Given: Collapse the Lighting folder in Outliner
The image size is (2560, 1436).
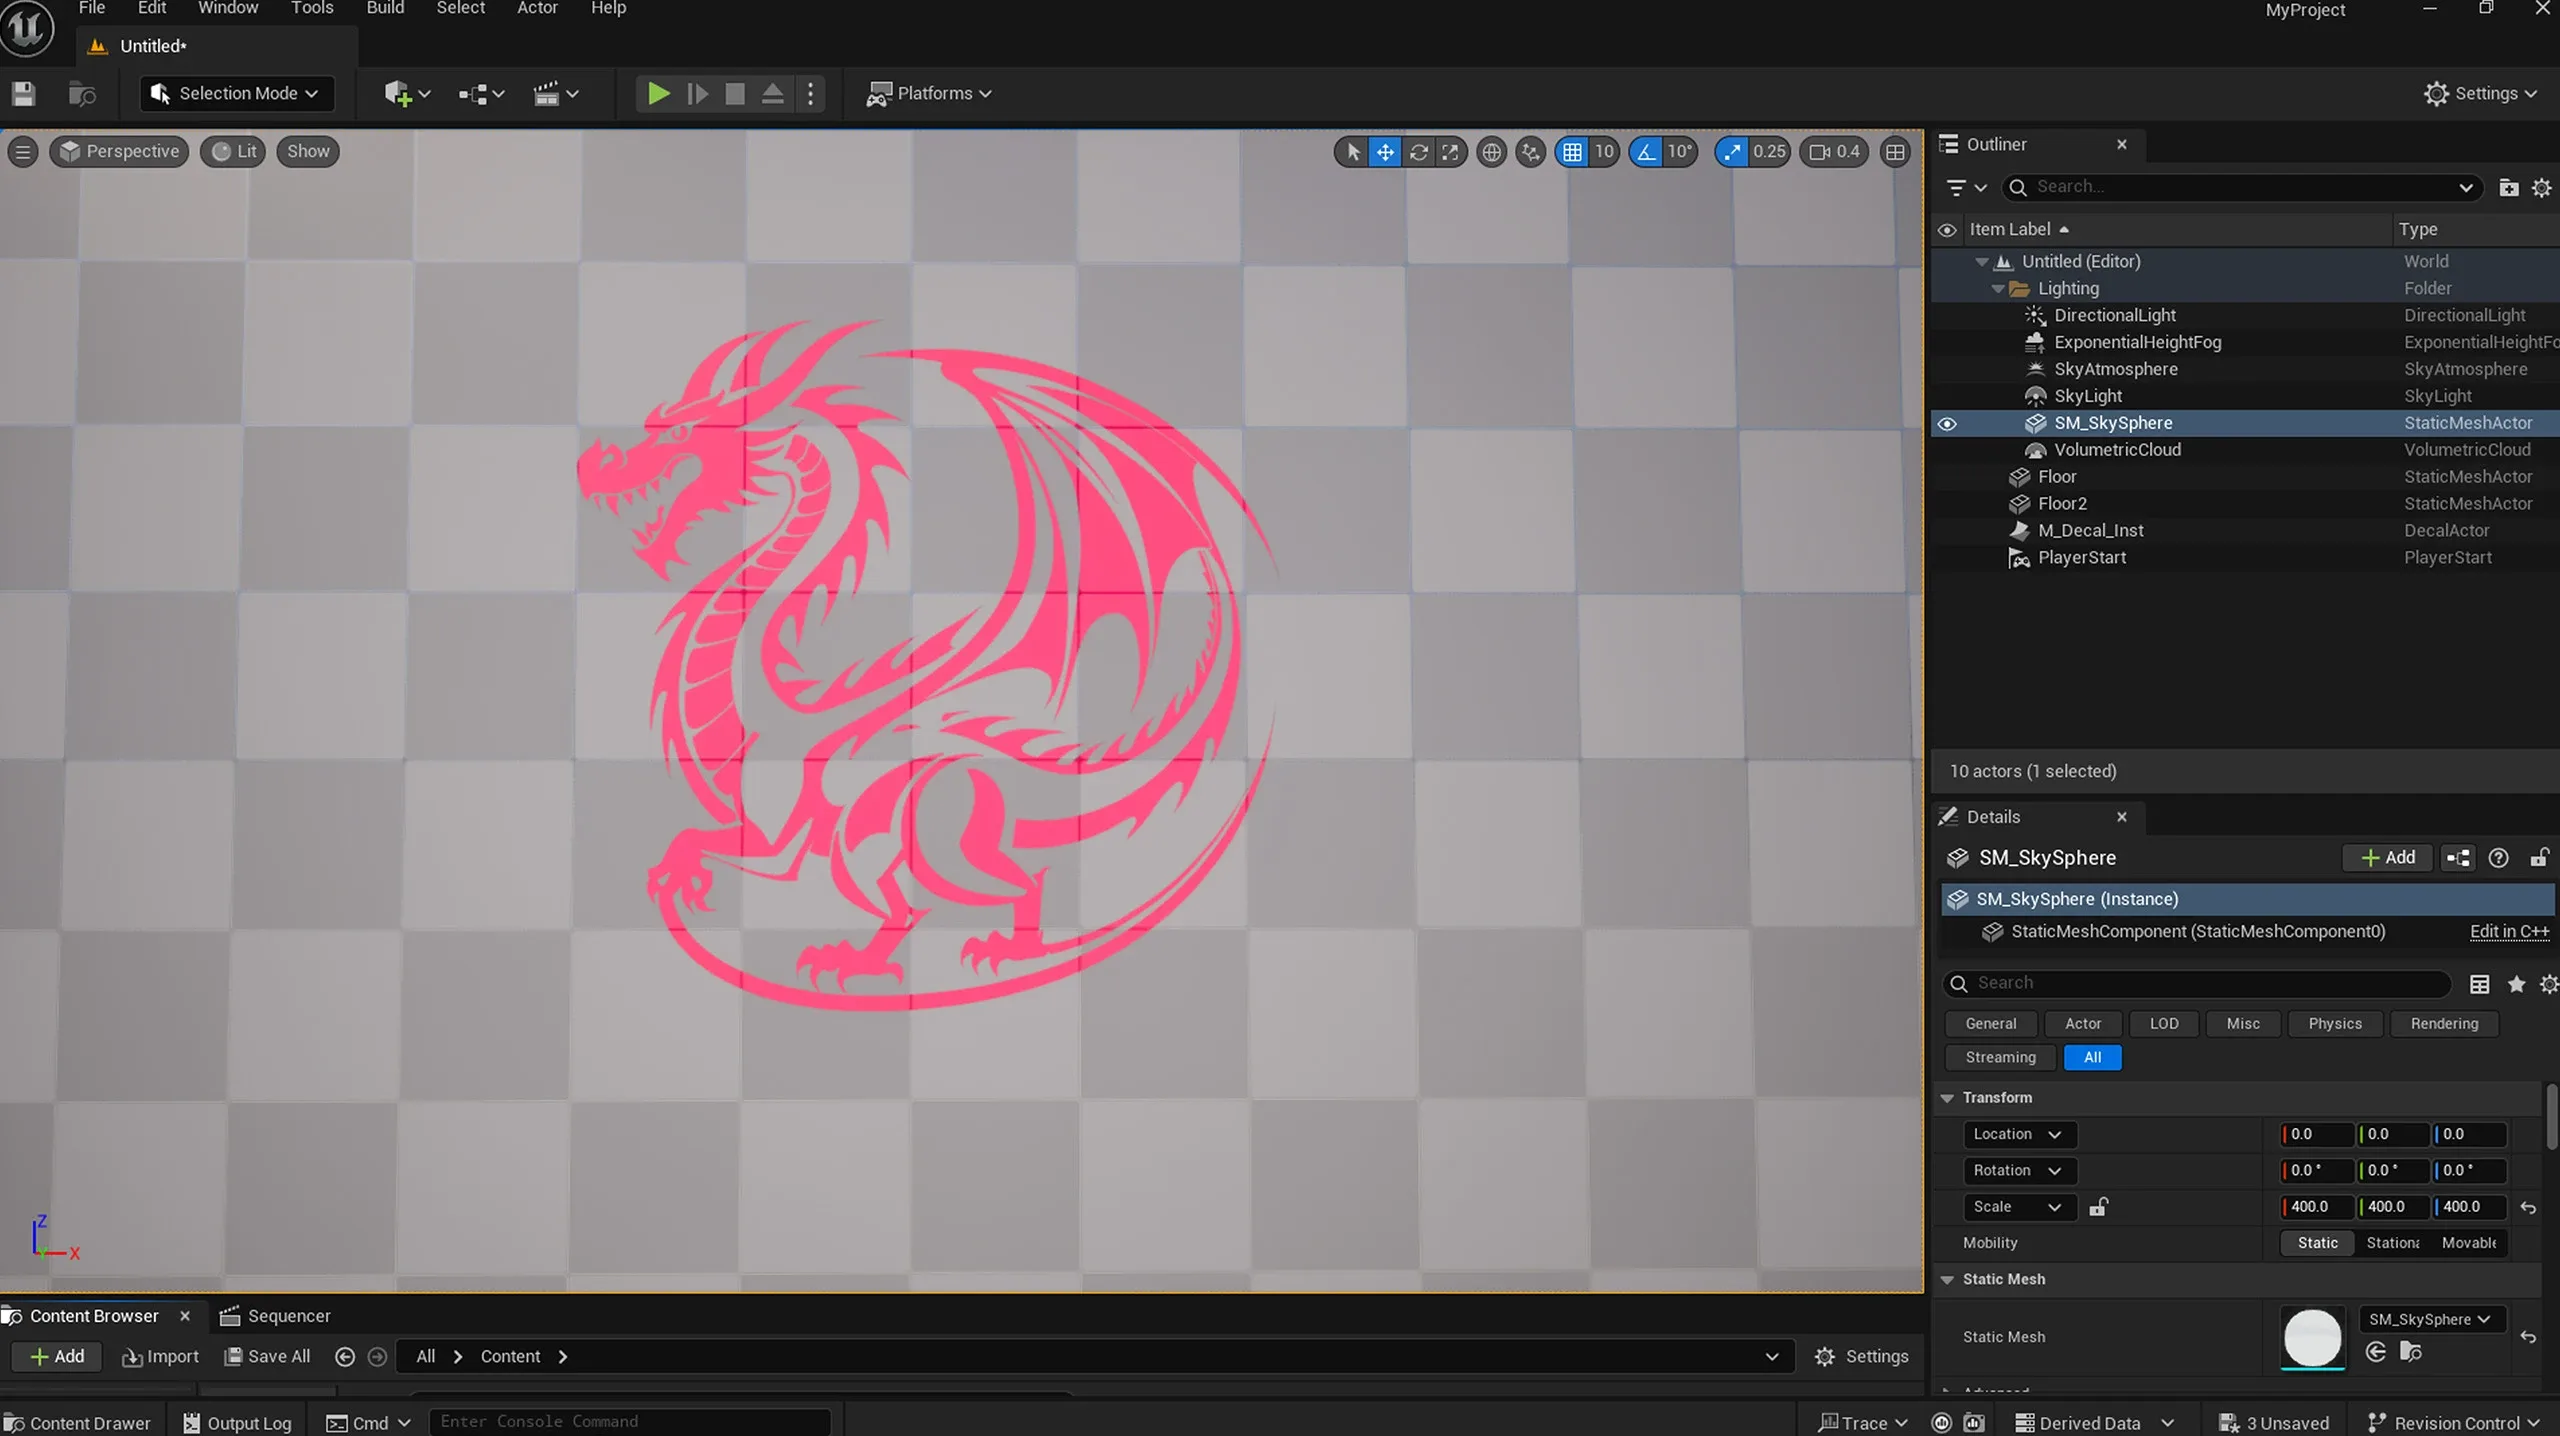Looking at the screenshot, I should coord(1997,288).
